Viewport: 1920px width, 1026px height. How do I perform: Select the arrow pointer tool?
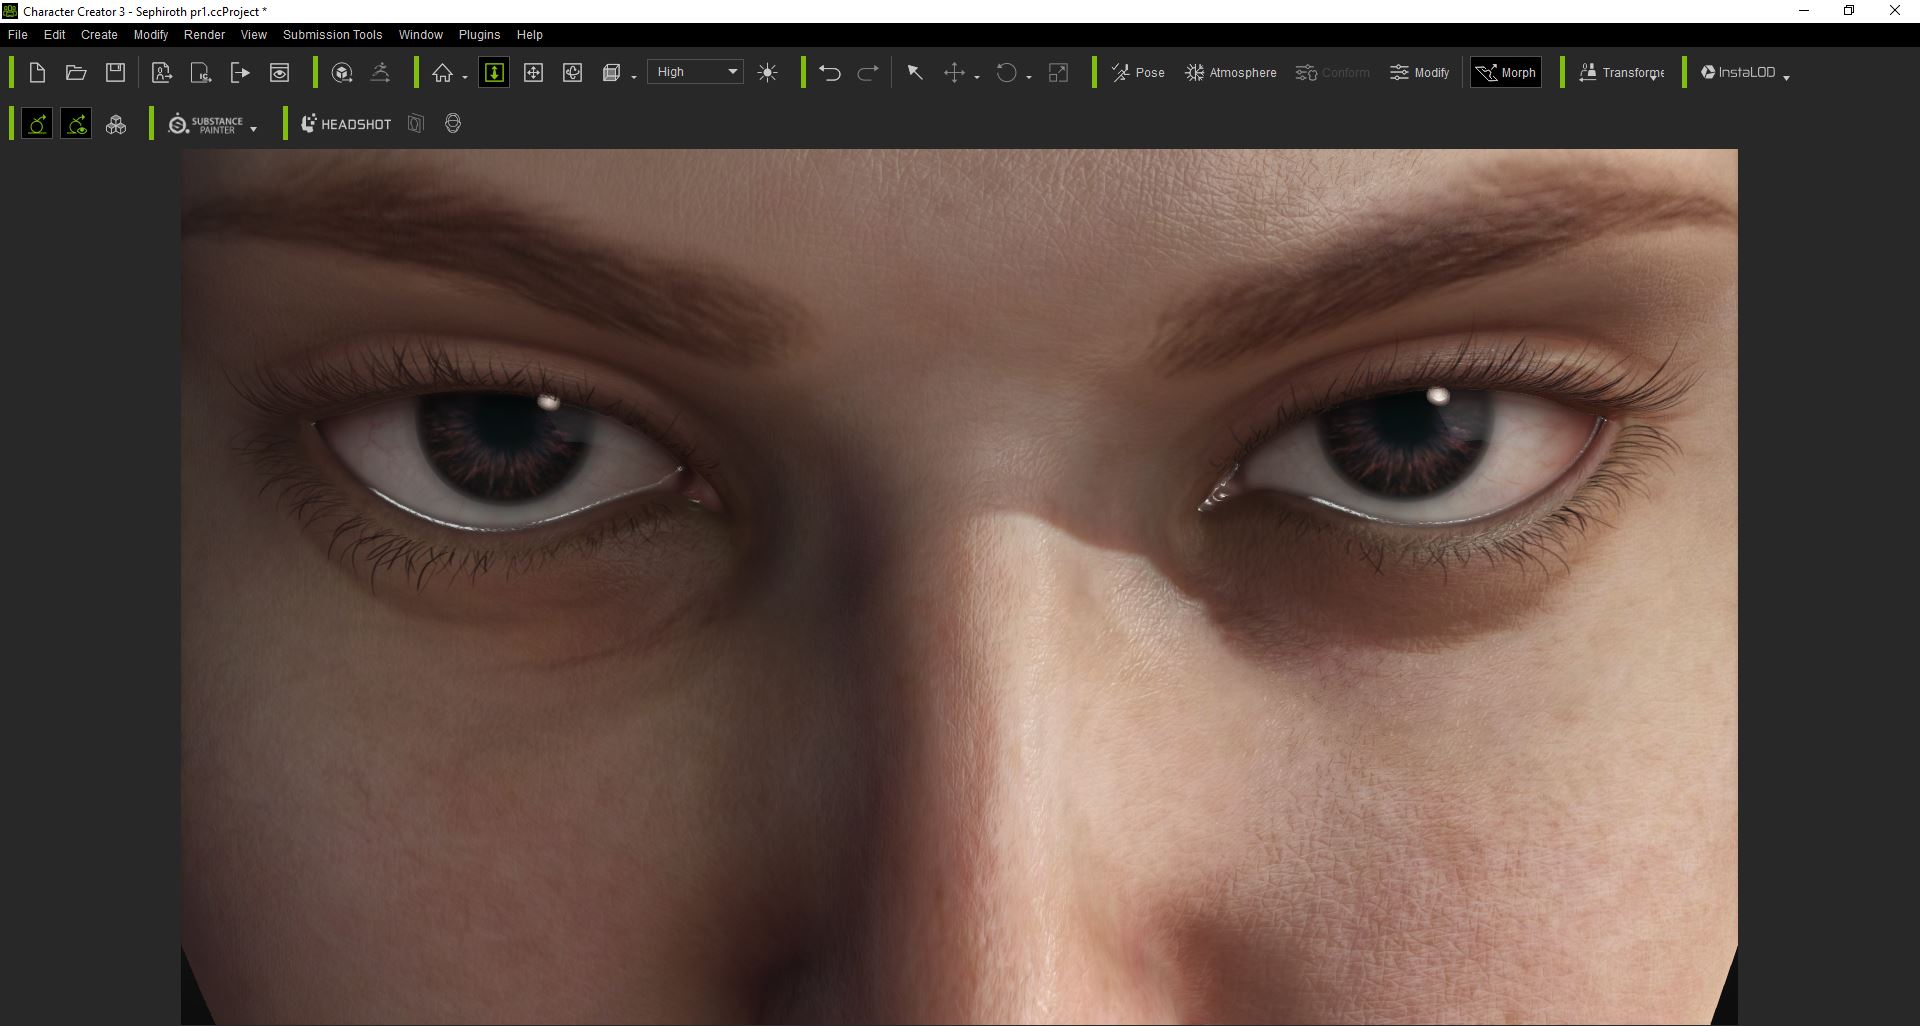(x=915, y=72)
